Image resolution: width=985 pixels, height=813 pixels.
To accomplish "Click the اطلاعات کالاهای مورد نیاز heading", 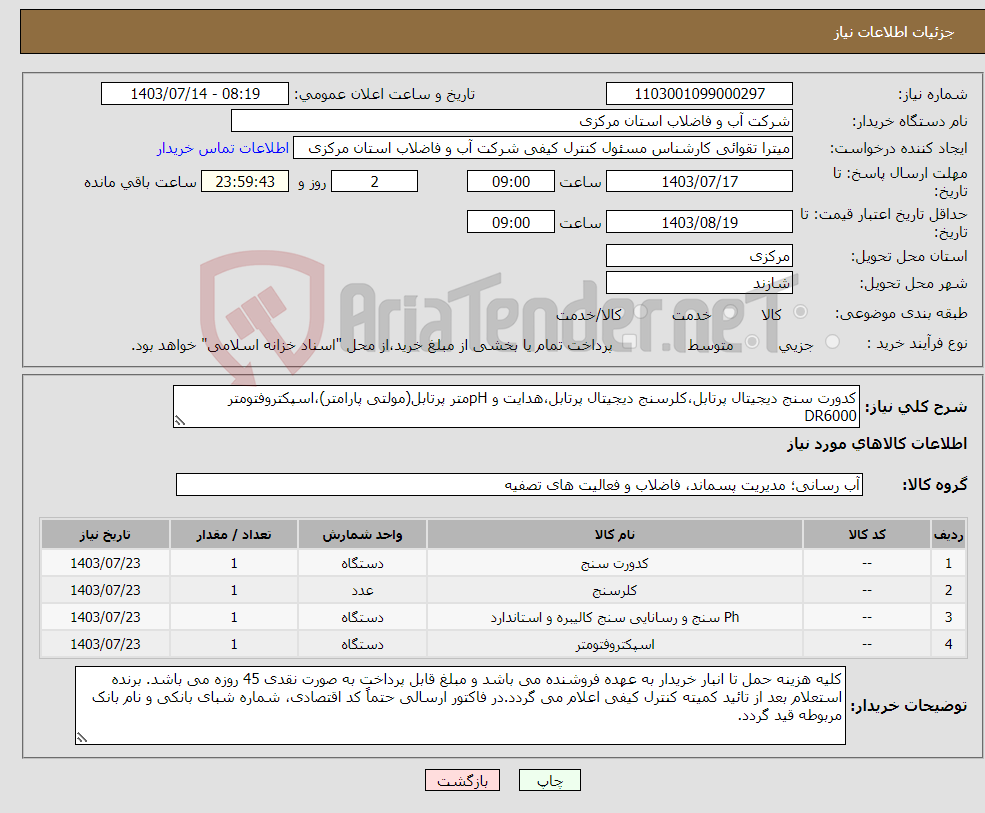I will pos(876,444).
